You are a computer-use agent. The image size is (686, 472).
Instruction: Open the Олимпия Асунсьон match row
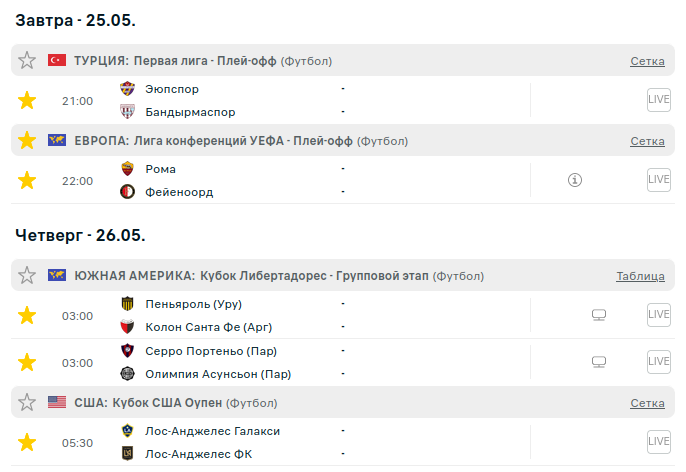pyautogui.click(x=218, y=374)
